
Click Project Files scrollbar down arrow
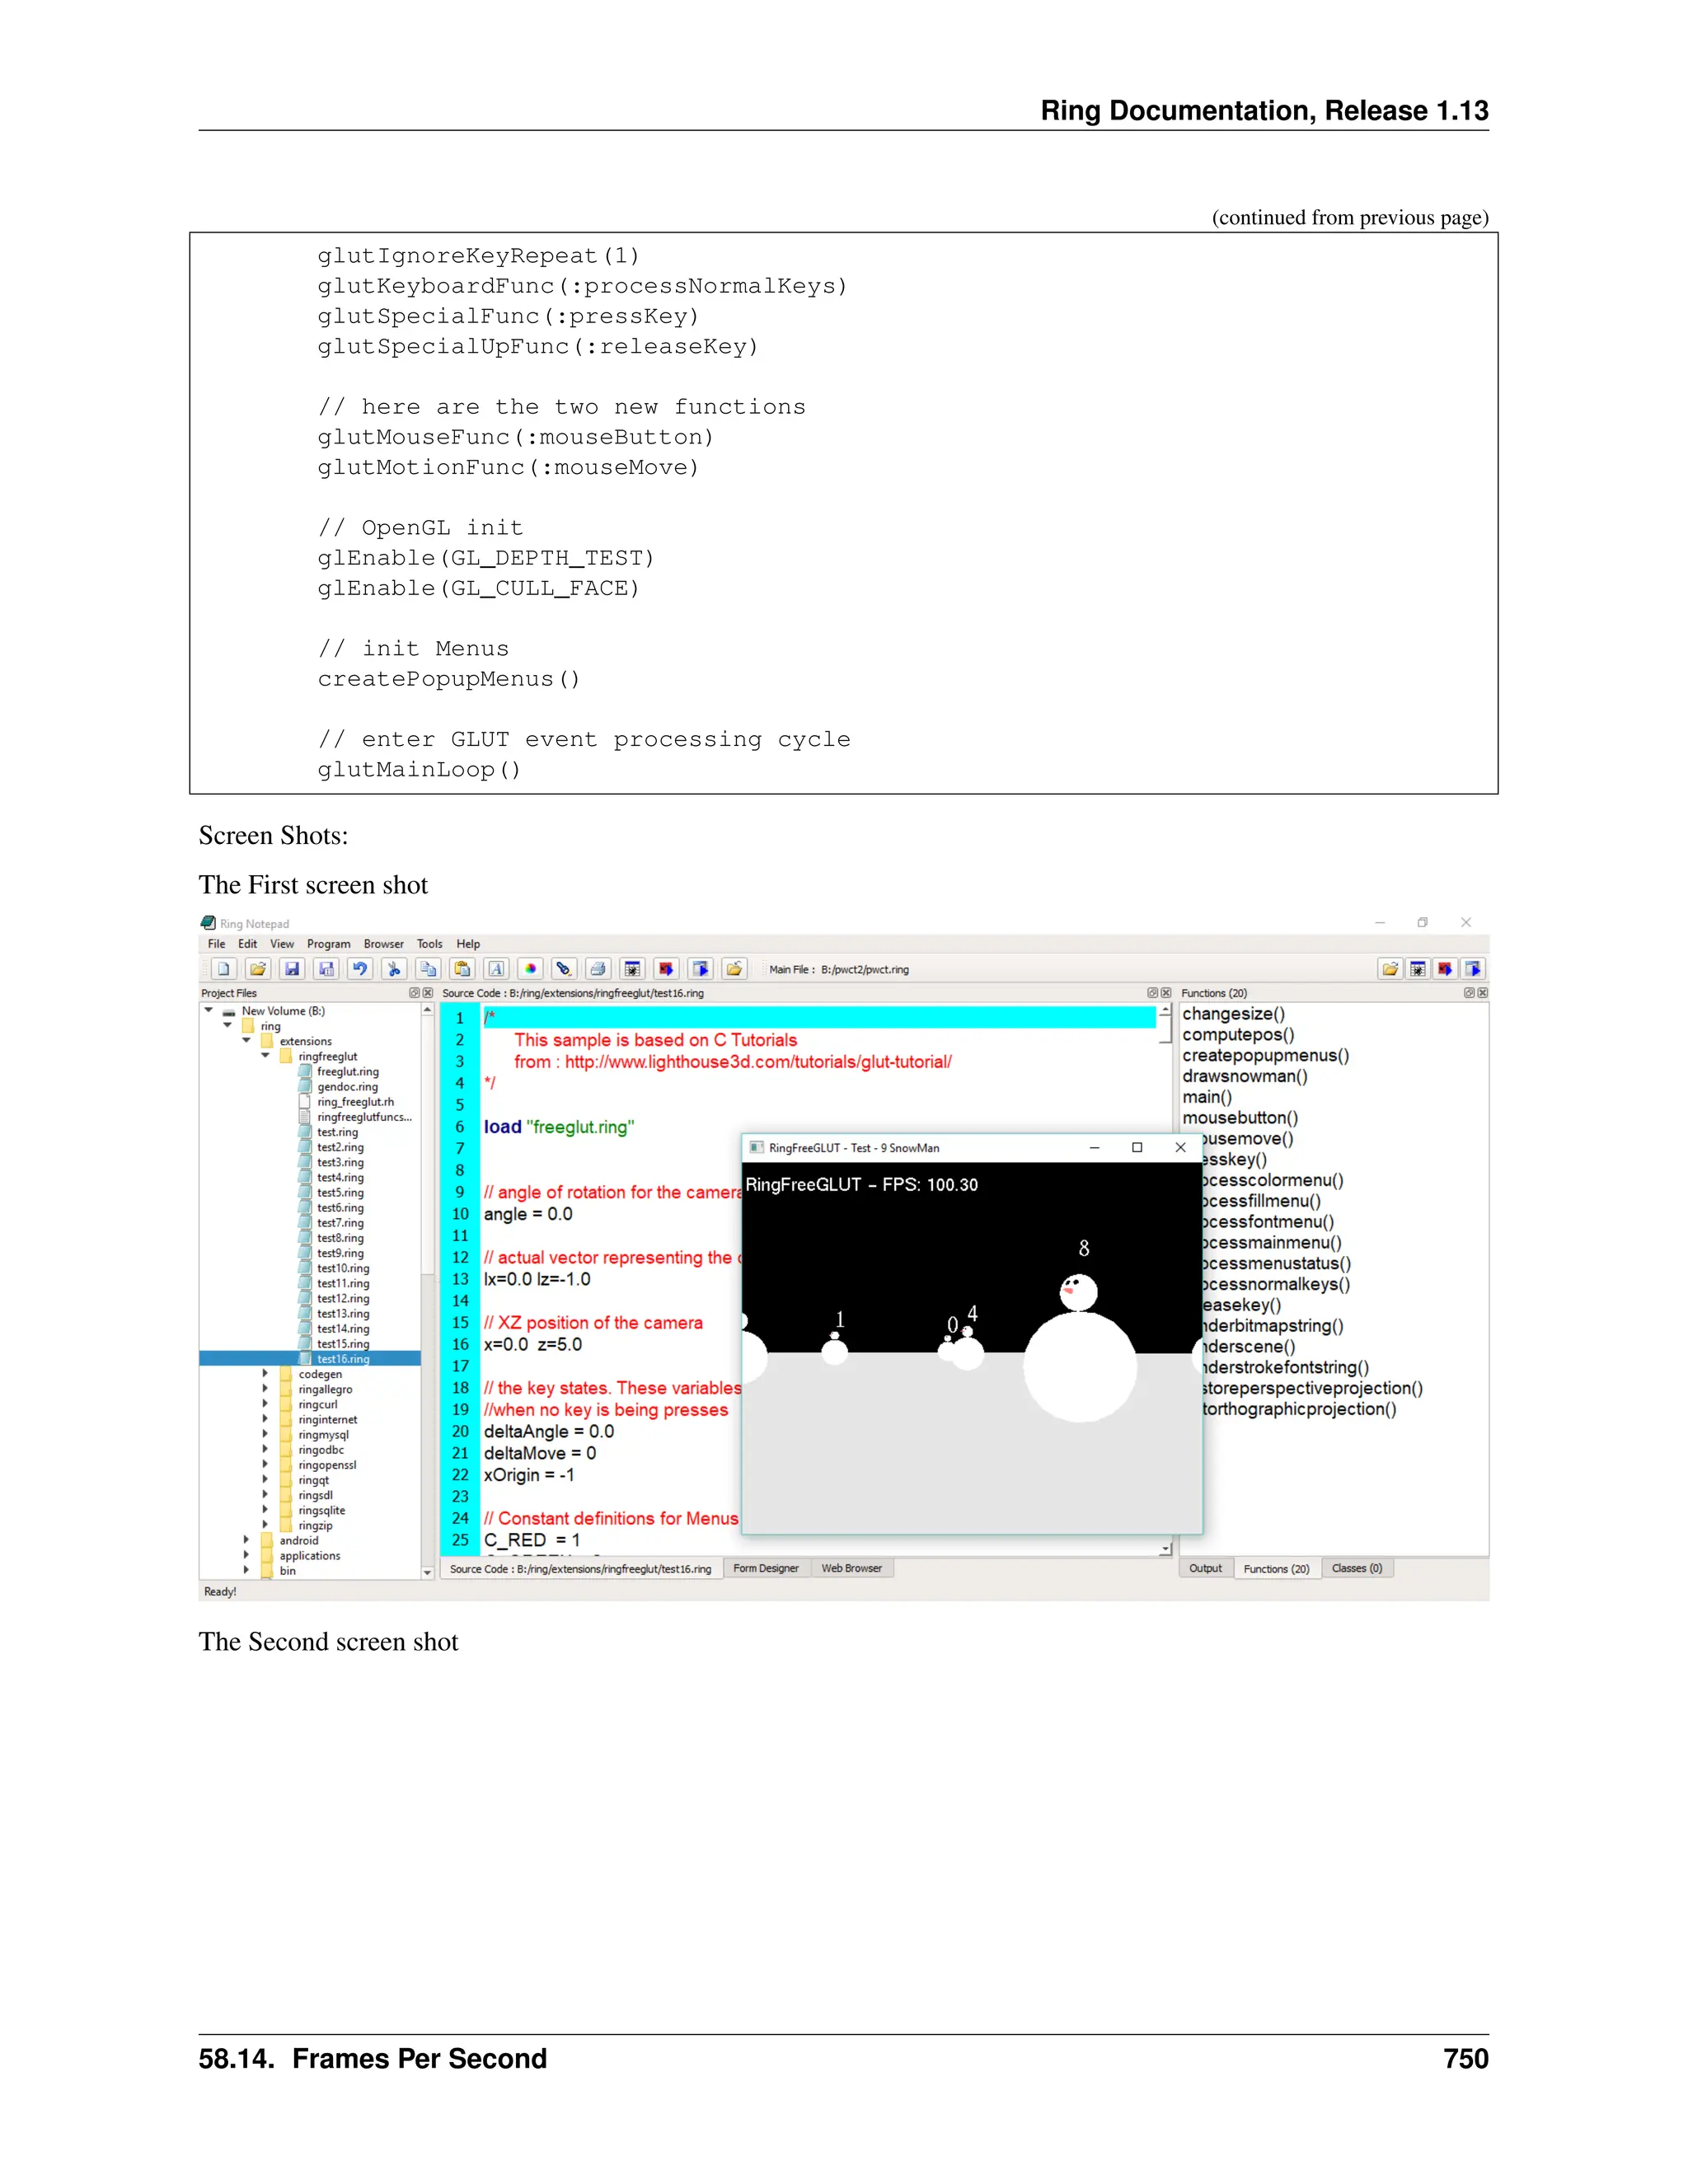click(x=427, y=1572)
